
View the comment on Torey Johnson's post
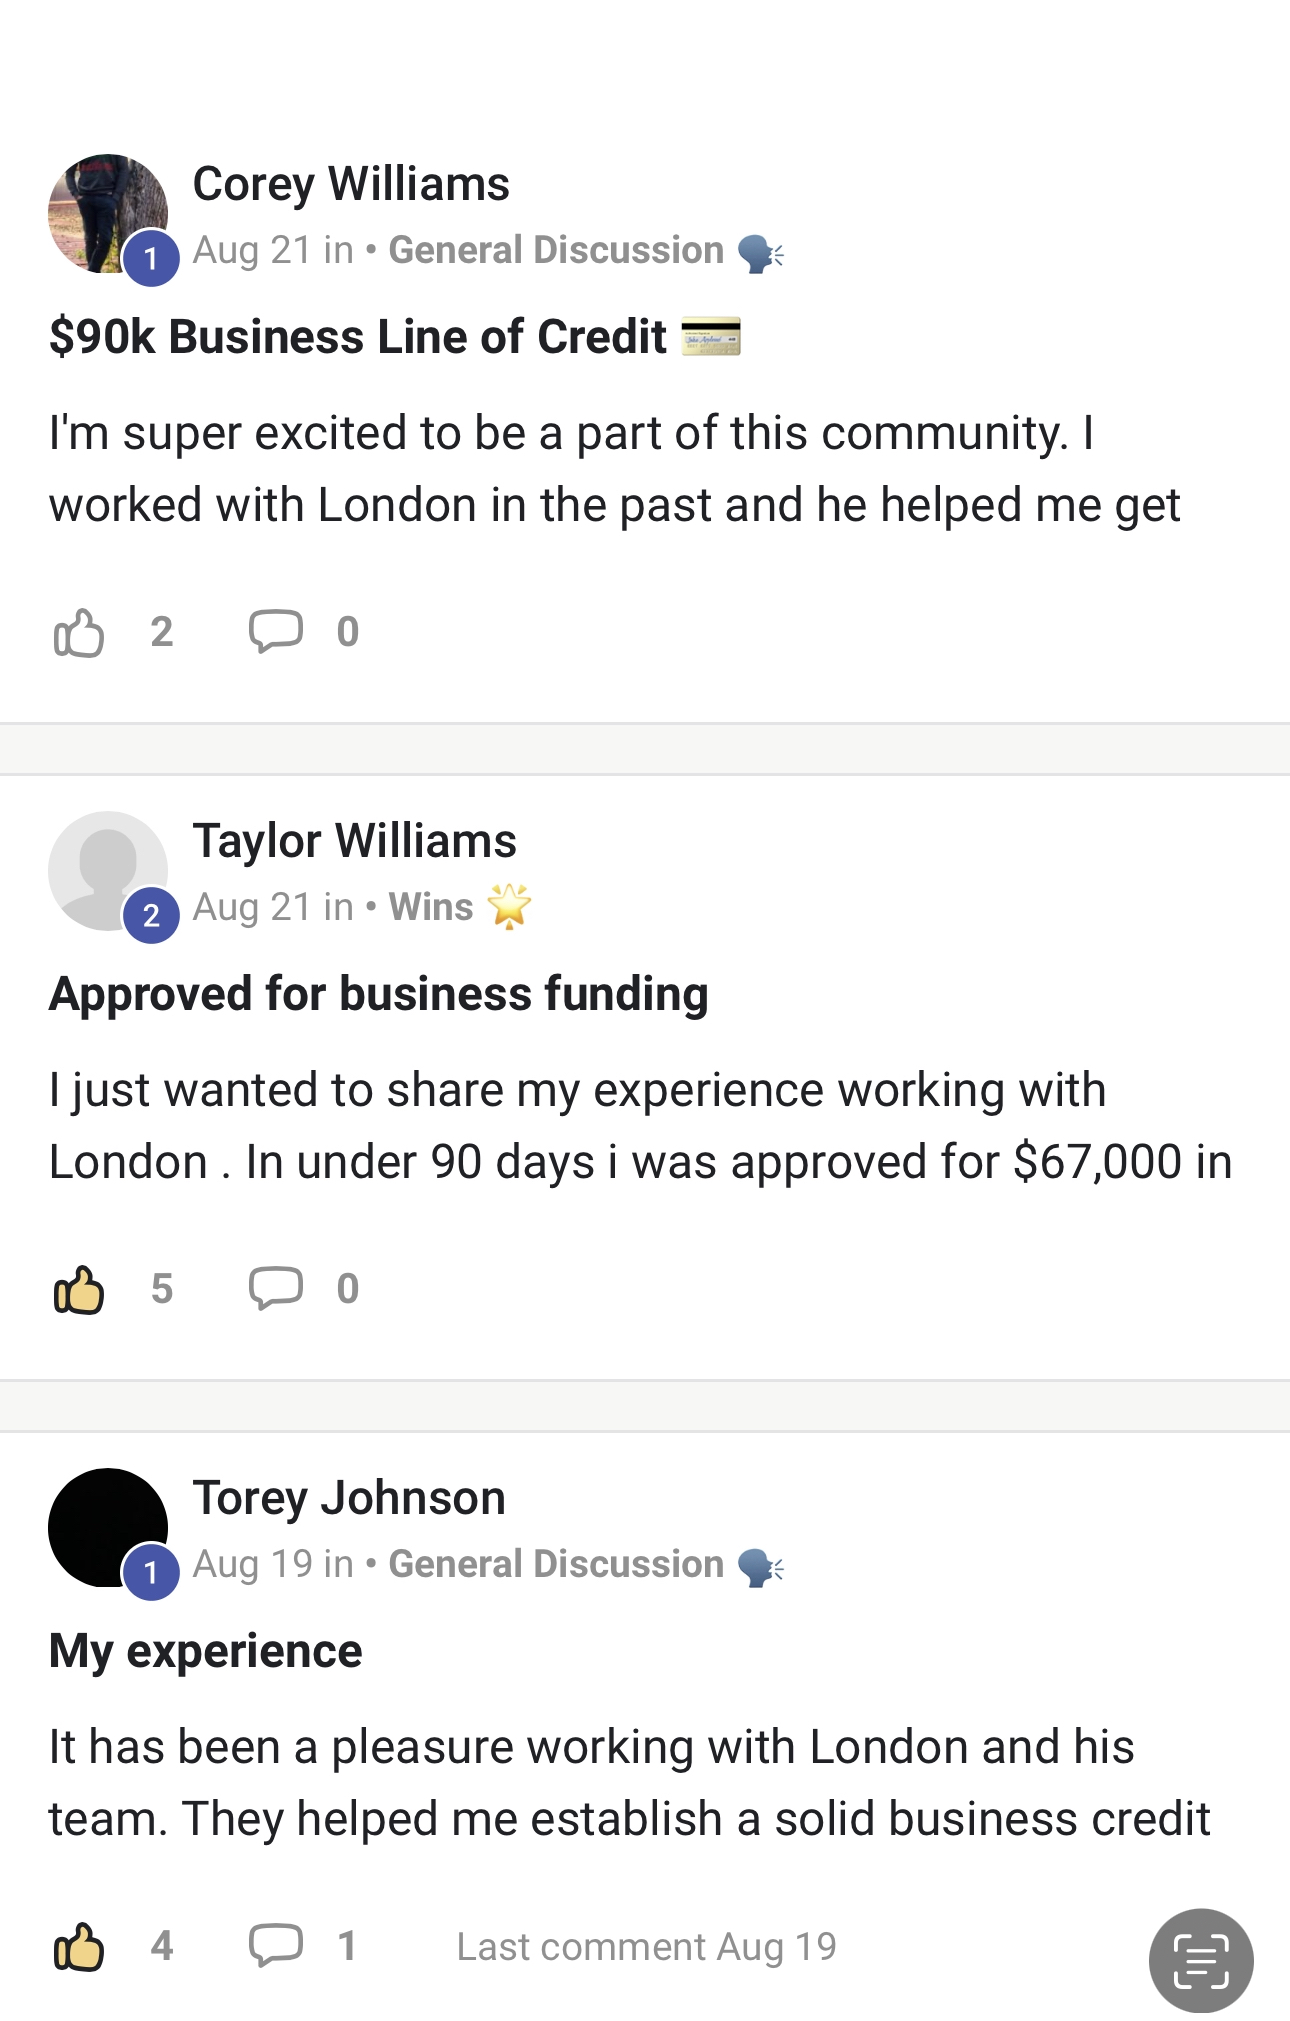276,1946
